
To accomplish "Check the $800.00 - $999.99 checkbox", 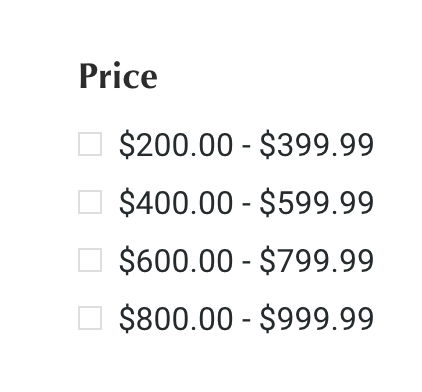I will pos(90,318).
